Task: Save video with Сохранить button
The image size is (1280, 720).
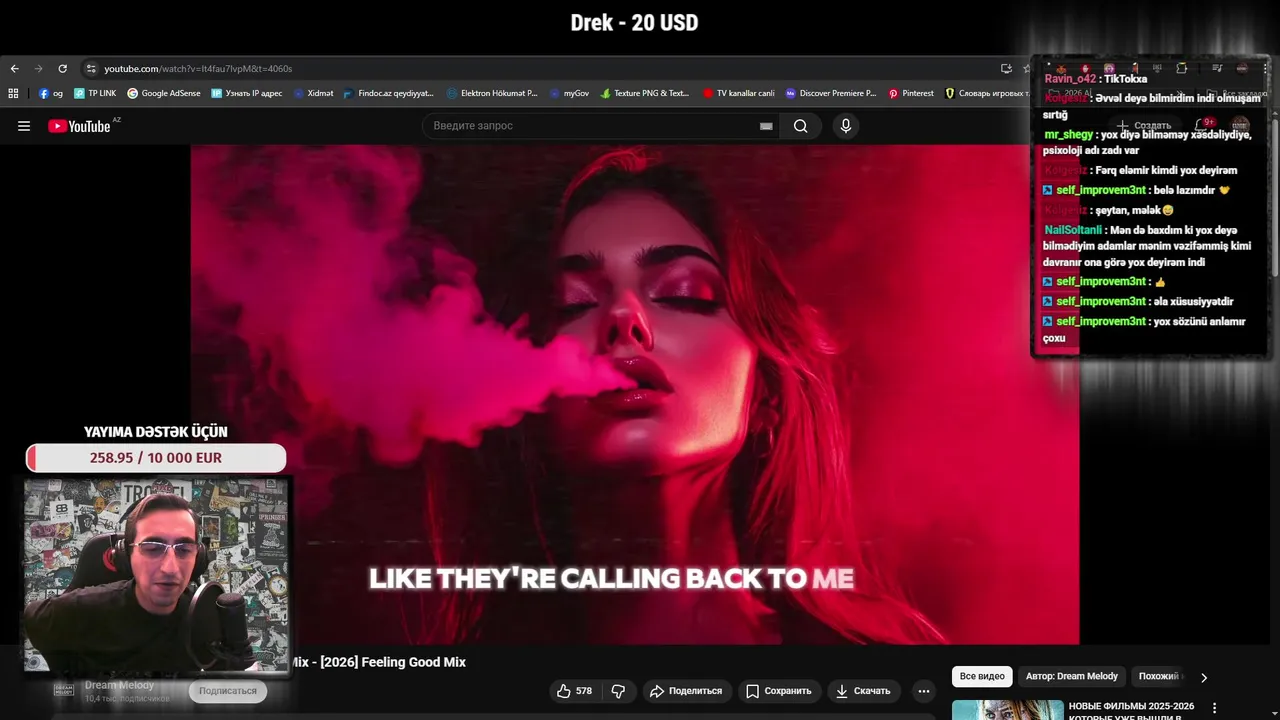Action: [x=779, y=691]
